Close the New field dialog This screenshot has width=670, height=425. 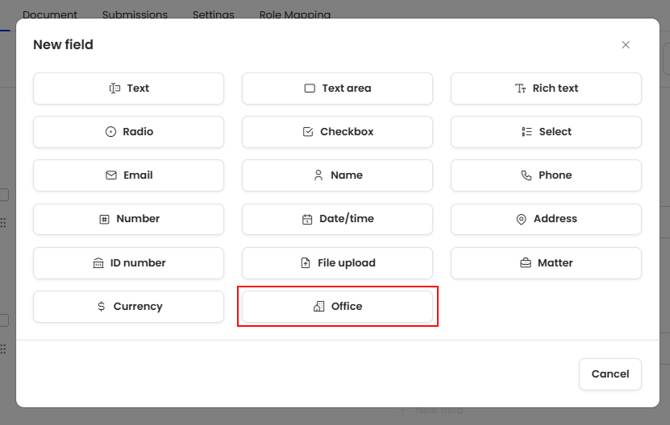tap(626, 45)
